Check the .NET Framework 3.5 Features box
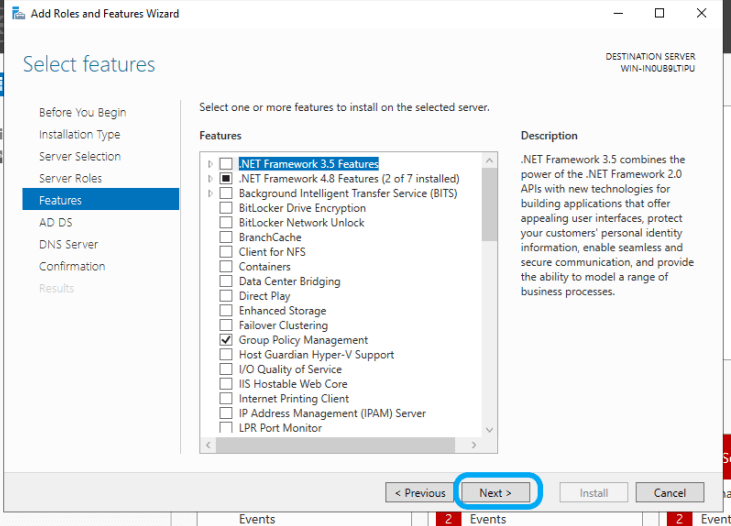The height and width of the screenshot is (526, 731). pyautogui.click(x=226, y=164)
